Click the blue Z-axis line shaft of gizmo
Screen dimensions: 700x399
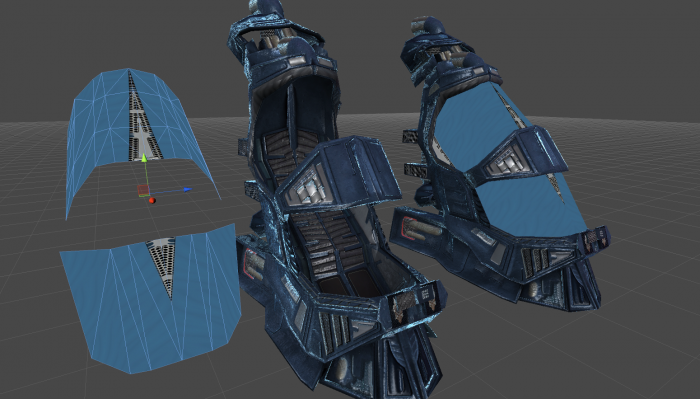(x=166, y=191)
